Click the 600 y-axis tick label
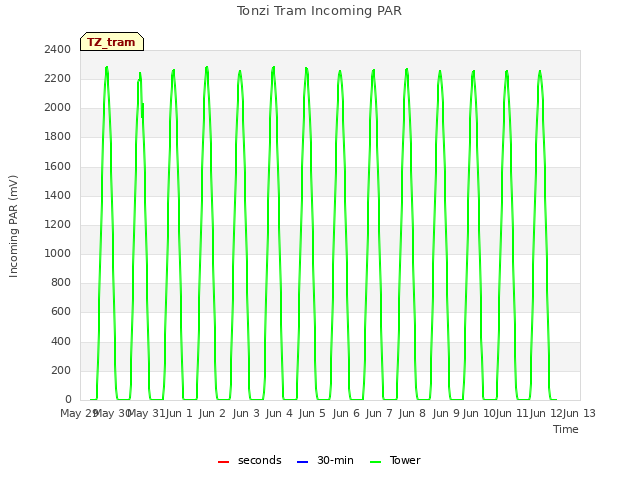Screen dimensions: 640x480 (61, 312)
